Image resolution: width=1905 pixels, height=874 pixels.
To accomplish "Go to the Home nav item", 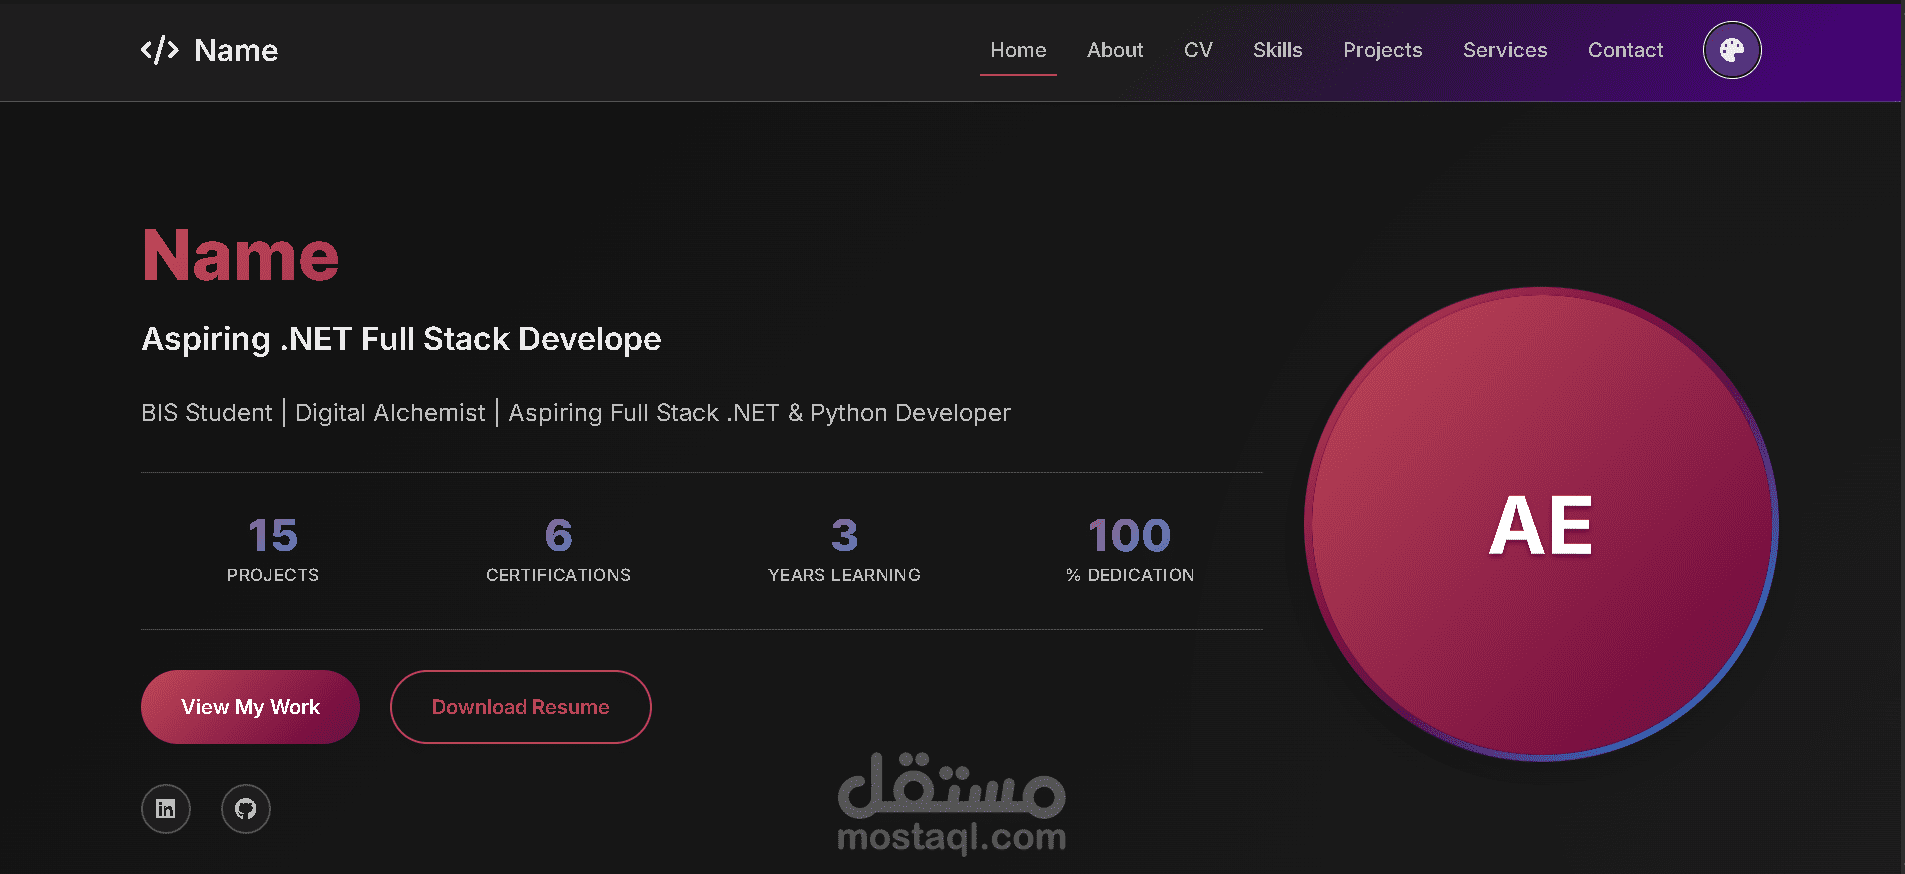I will point(1018,50).
